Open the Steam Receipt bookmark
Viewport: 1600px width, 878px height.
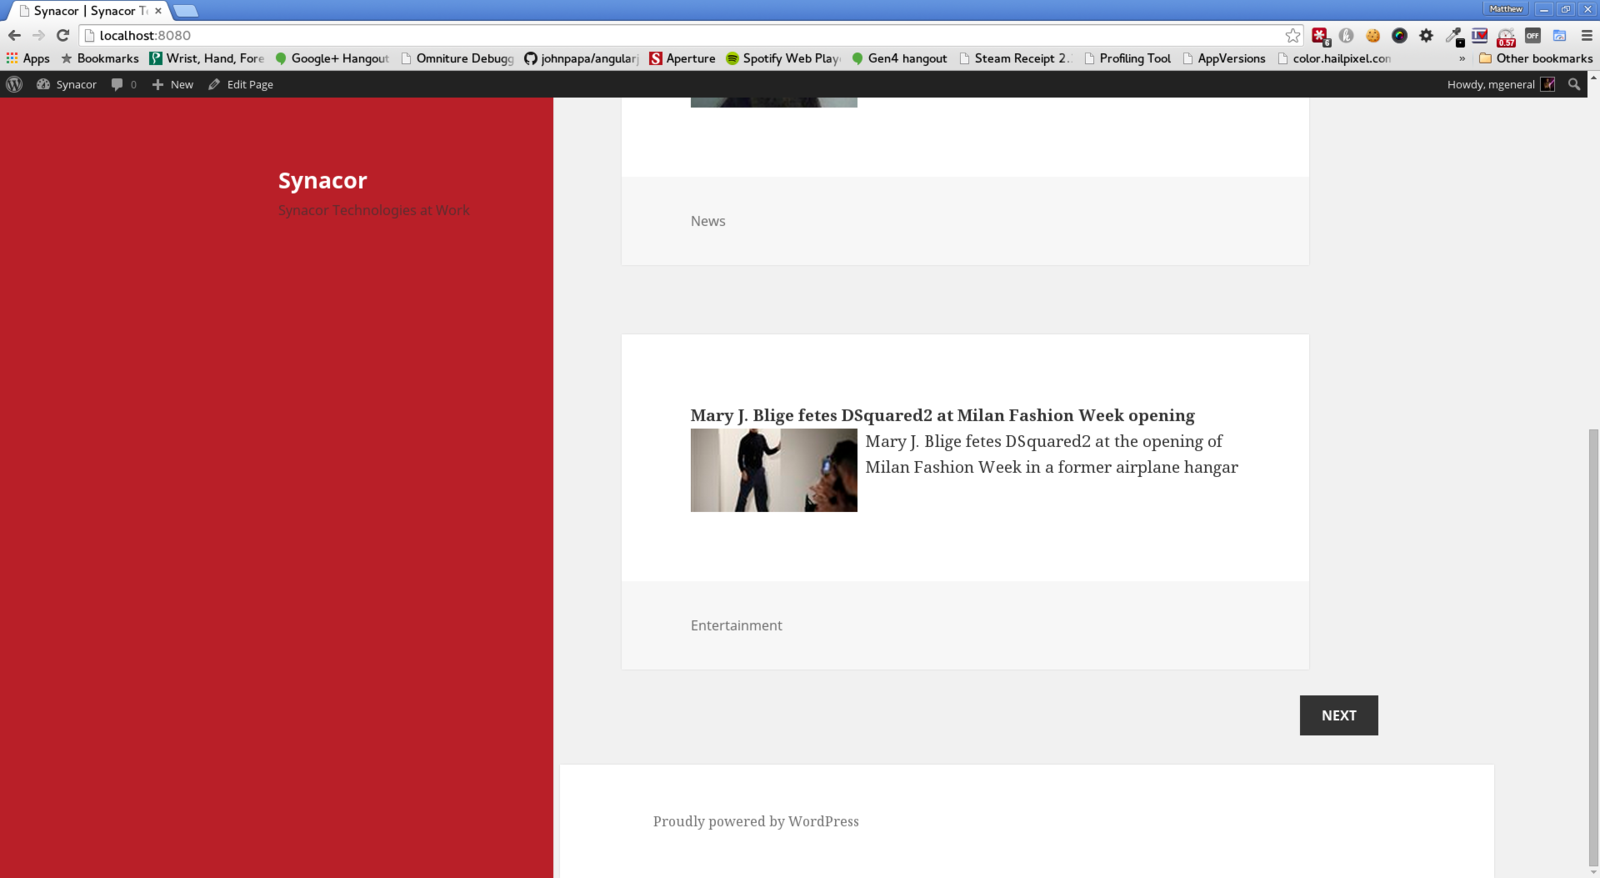[x=1015, y=58]
